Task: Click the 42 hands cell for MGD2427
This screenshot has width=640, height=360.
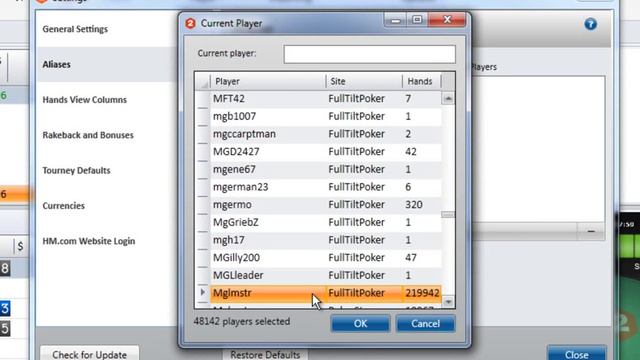Action: point(422,151)
